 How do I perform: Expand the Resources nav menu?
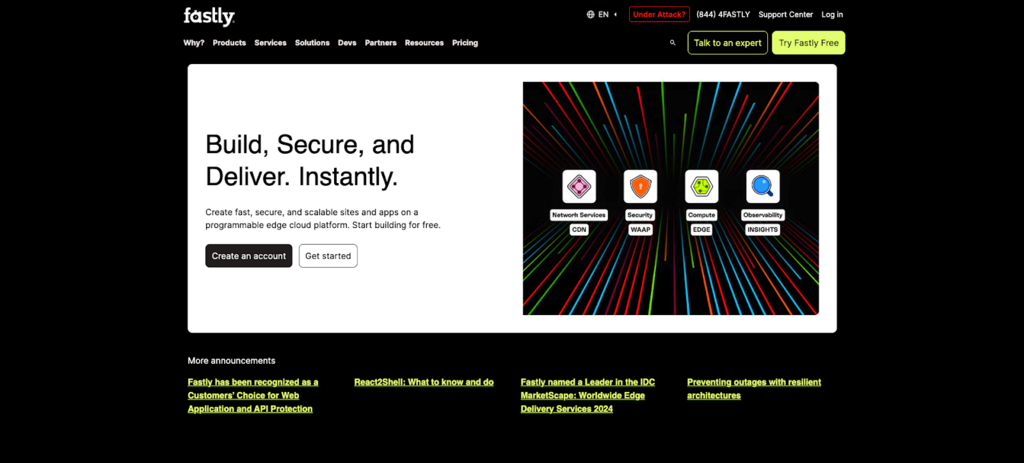(x=424, y=43)
